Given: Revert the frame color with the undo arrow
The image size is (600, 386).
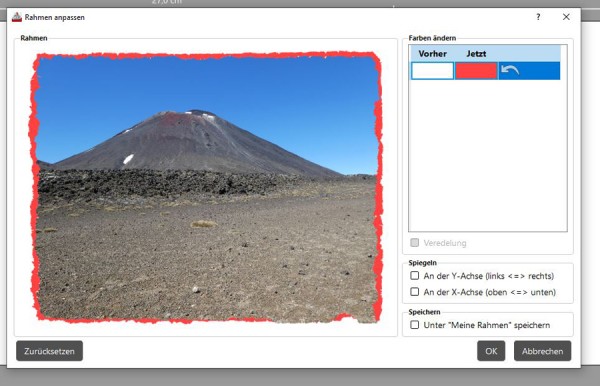Looking at the screenshot, I should [510, 70].
